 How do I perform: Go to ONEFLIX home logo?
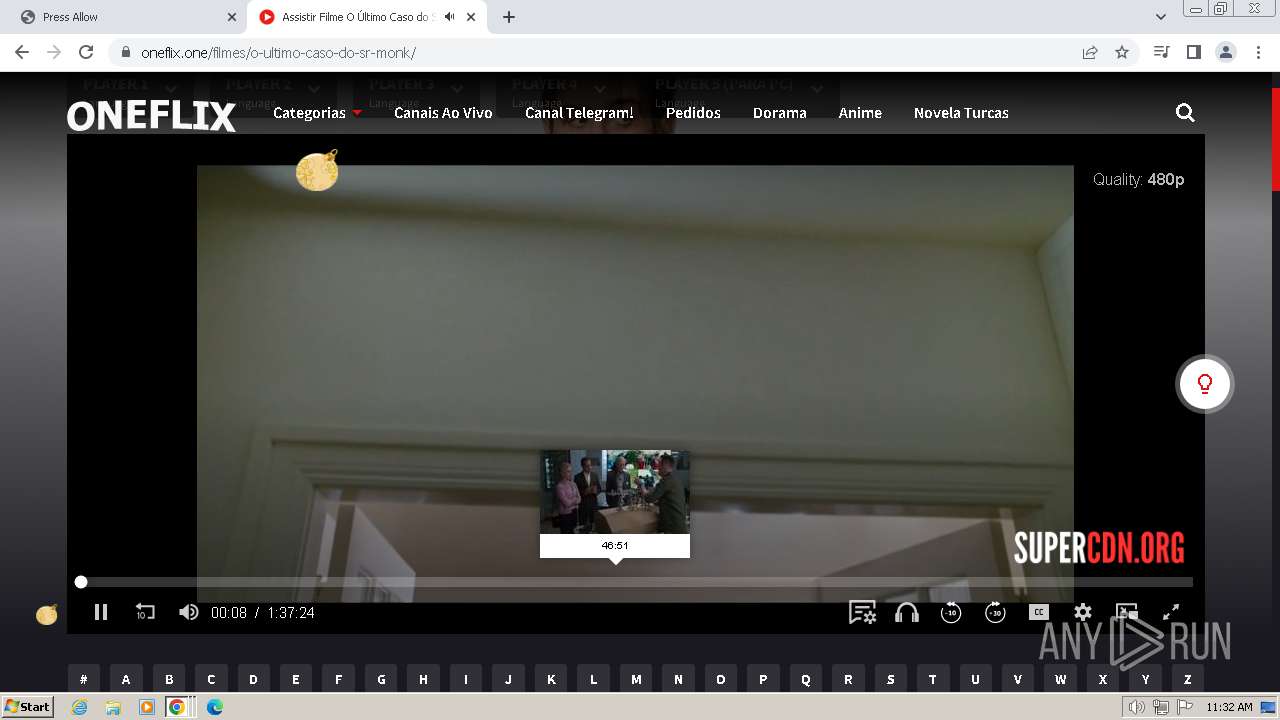coord(152,116)
